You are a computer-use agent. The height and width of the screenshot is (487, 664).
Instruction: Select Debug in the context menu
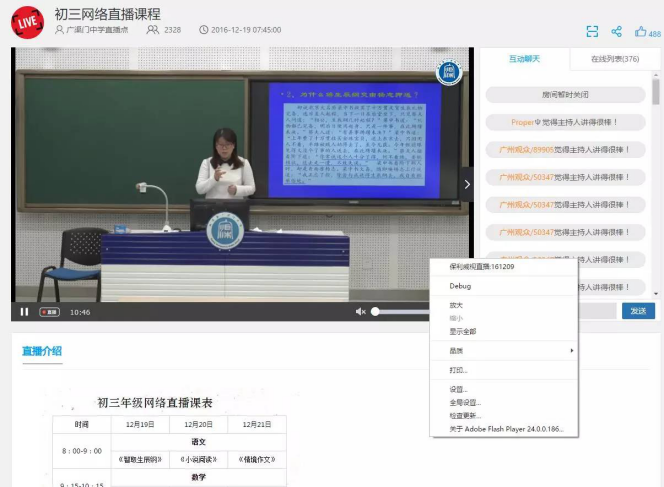(460, 286)
